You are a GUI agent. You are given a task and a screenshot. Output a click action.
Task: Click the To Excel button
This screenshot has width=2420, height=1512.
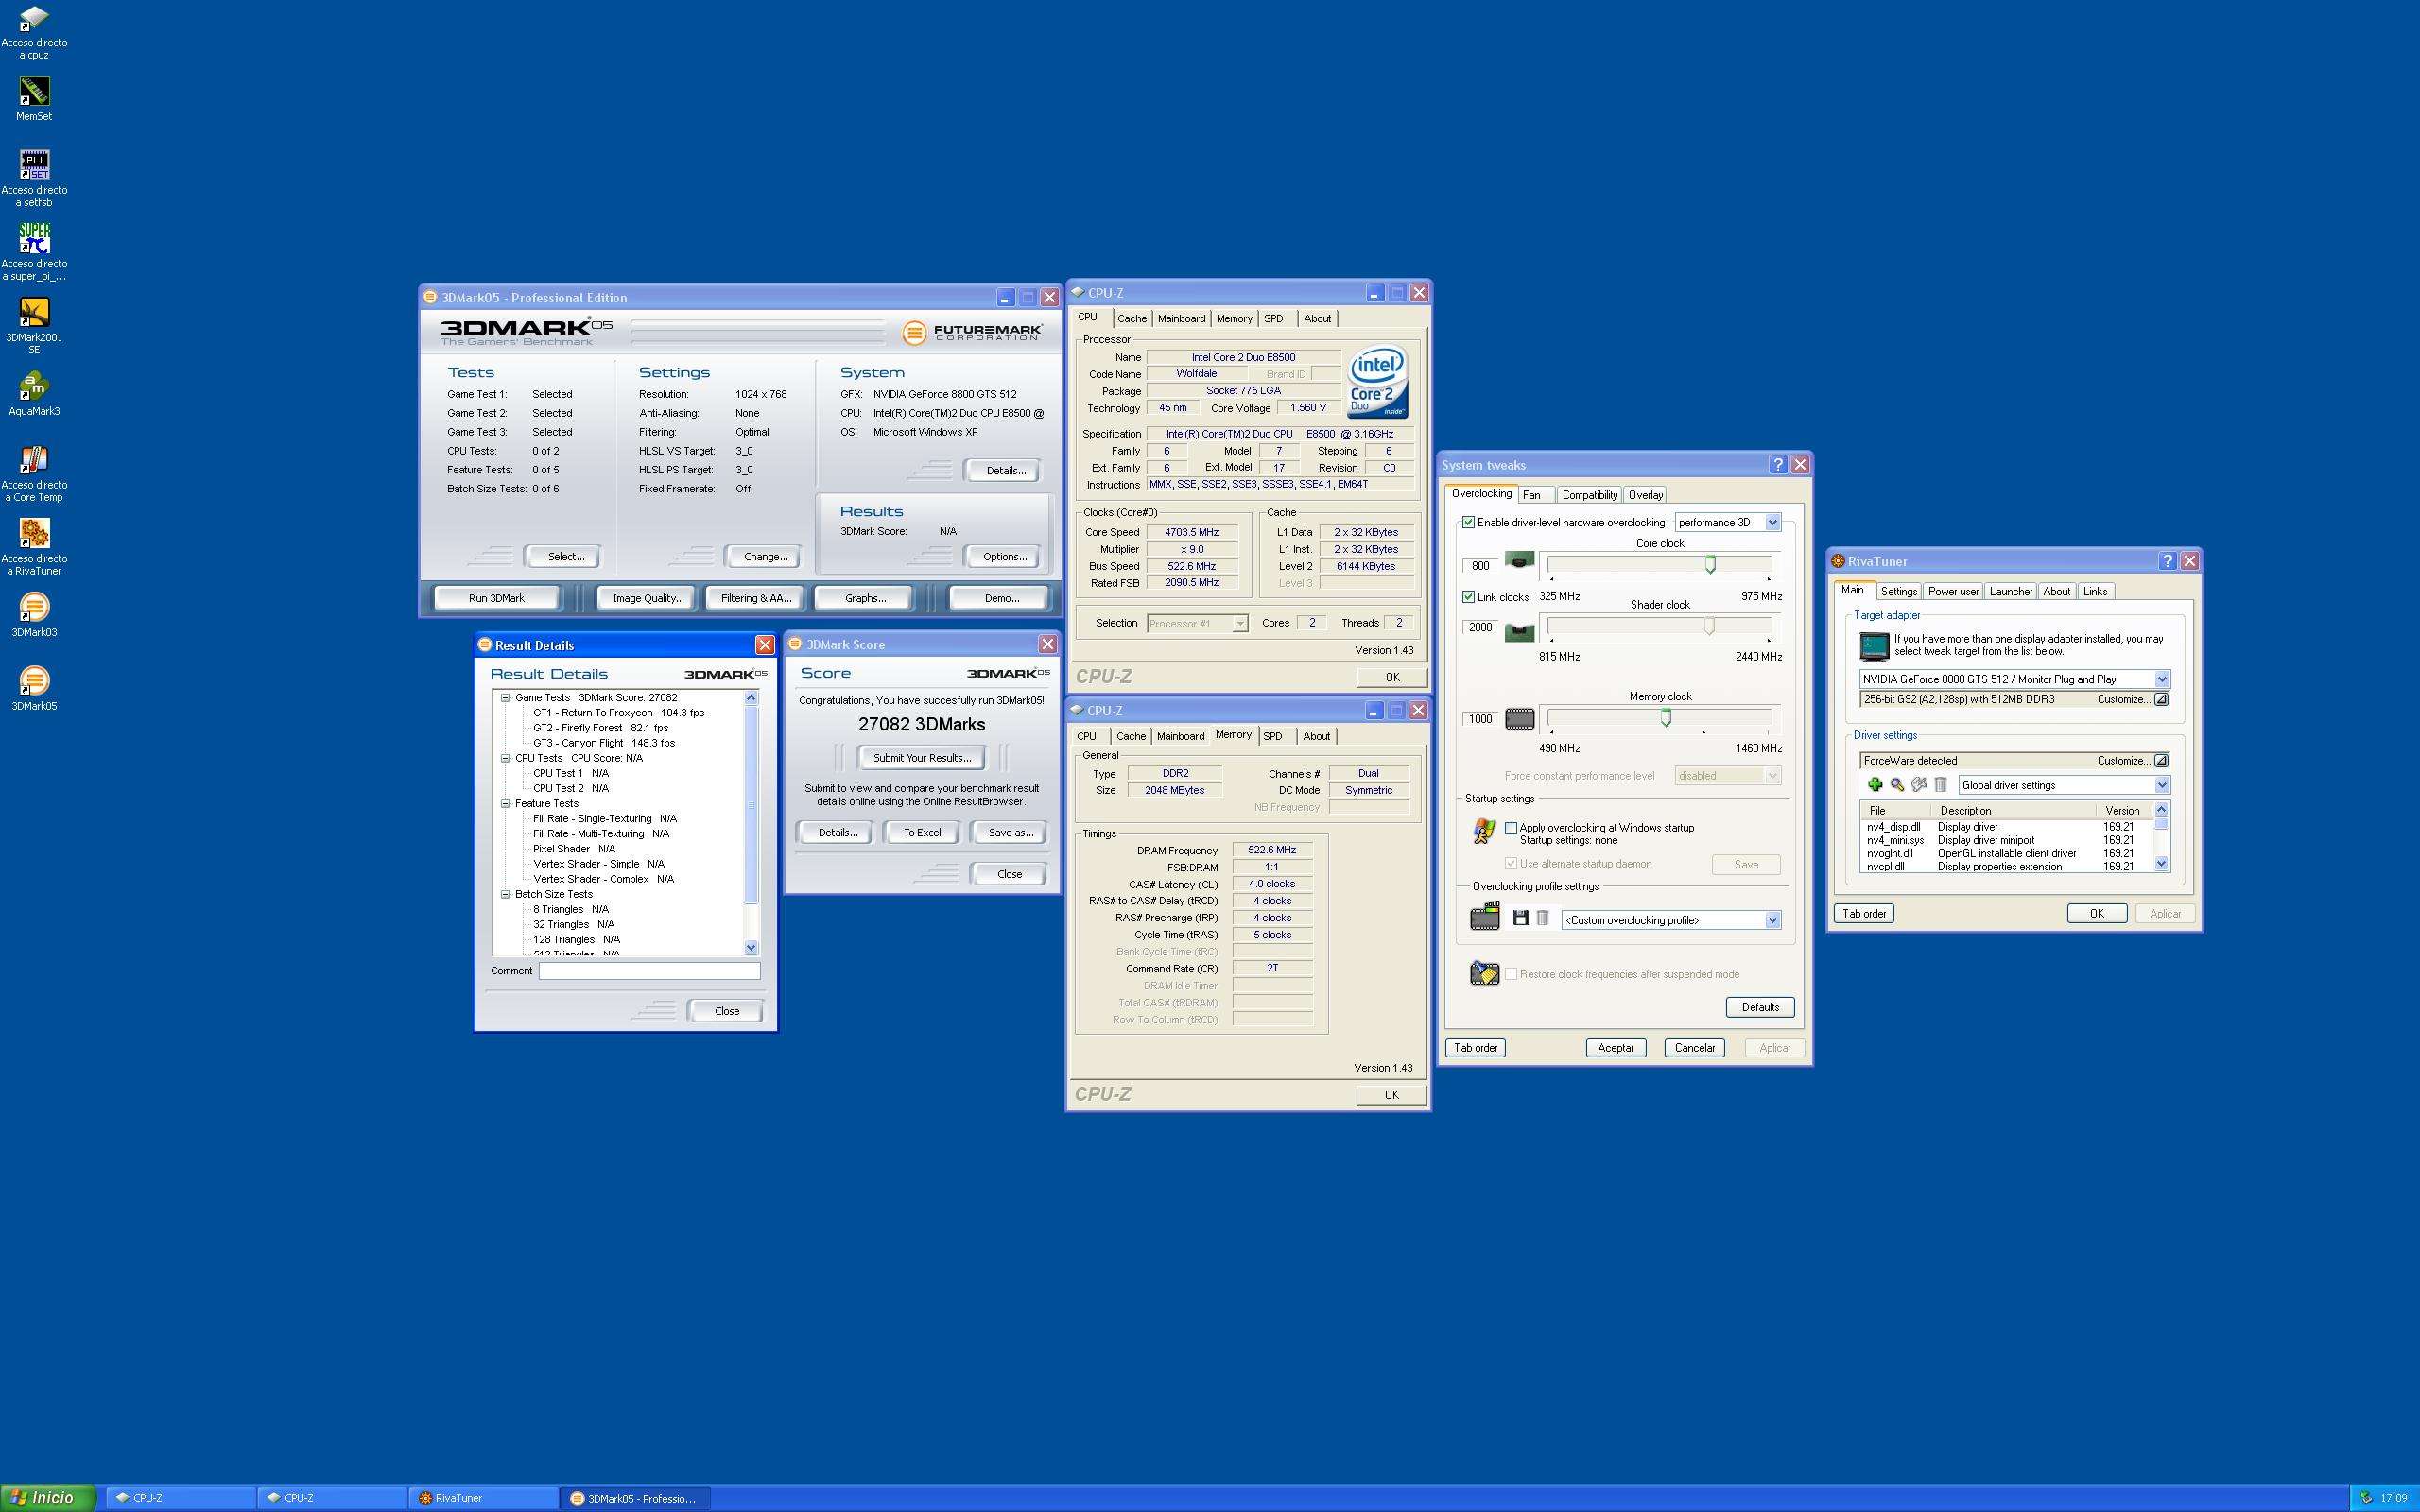pyautogui.click(x=922, y=832)
